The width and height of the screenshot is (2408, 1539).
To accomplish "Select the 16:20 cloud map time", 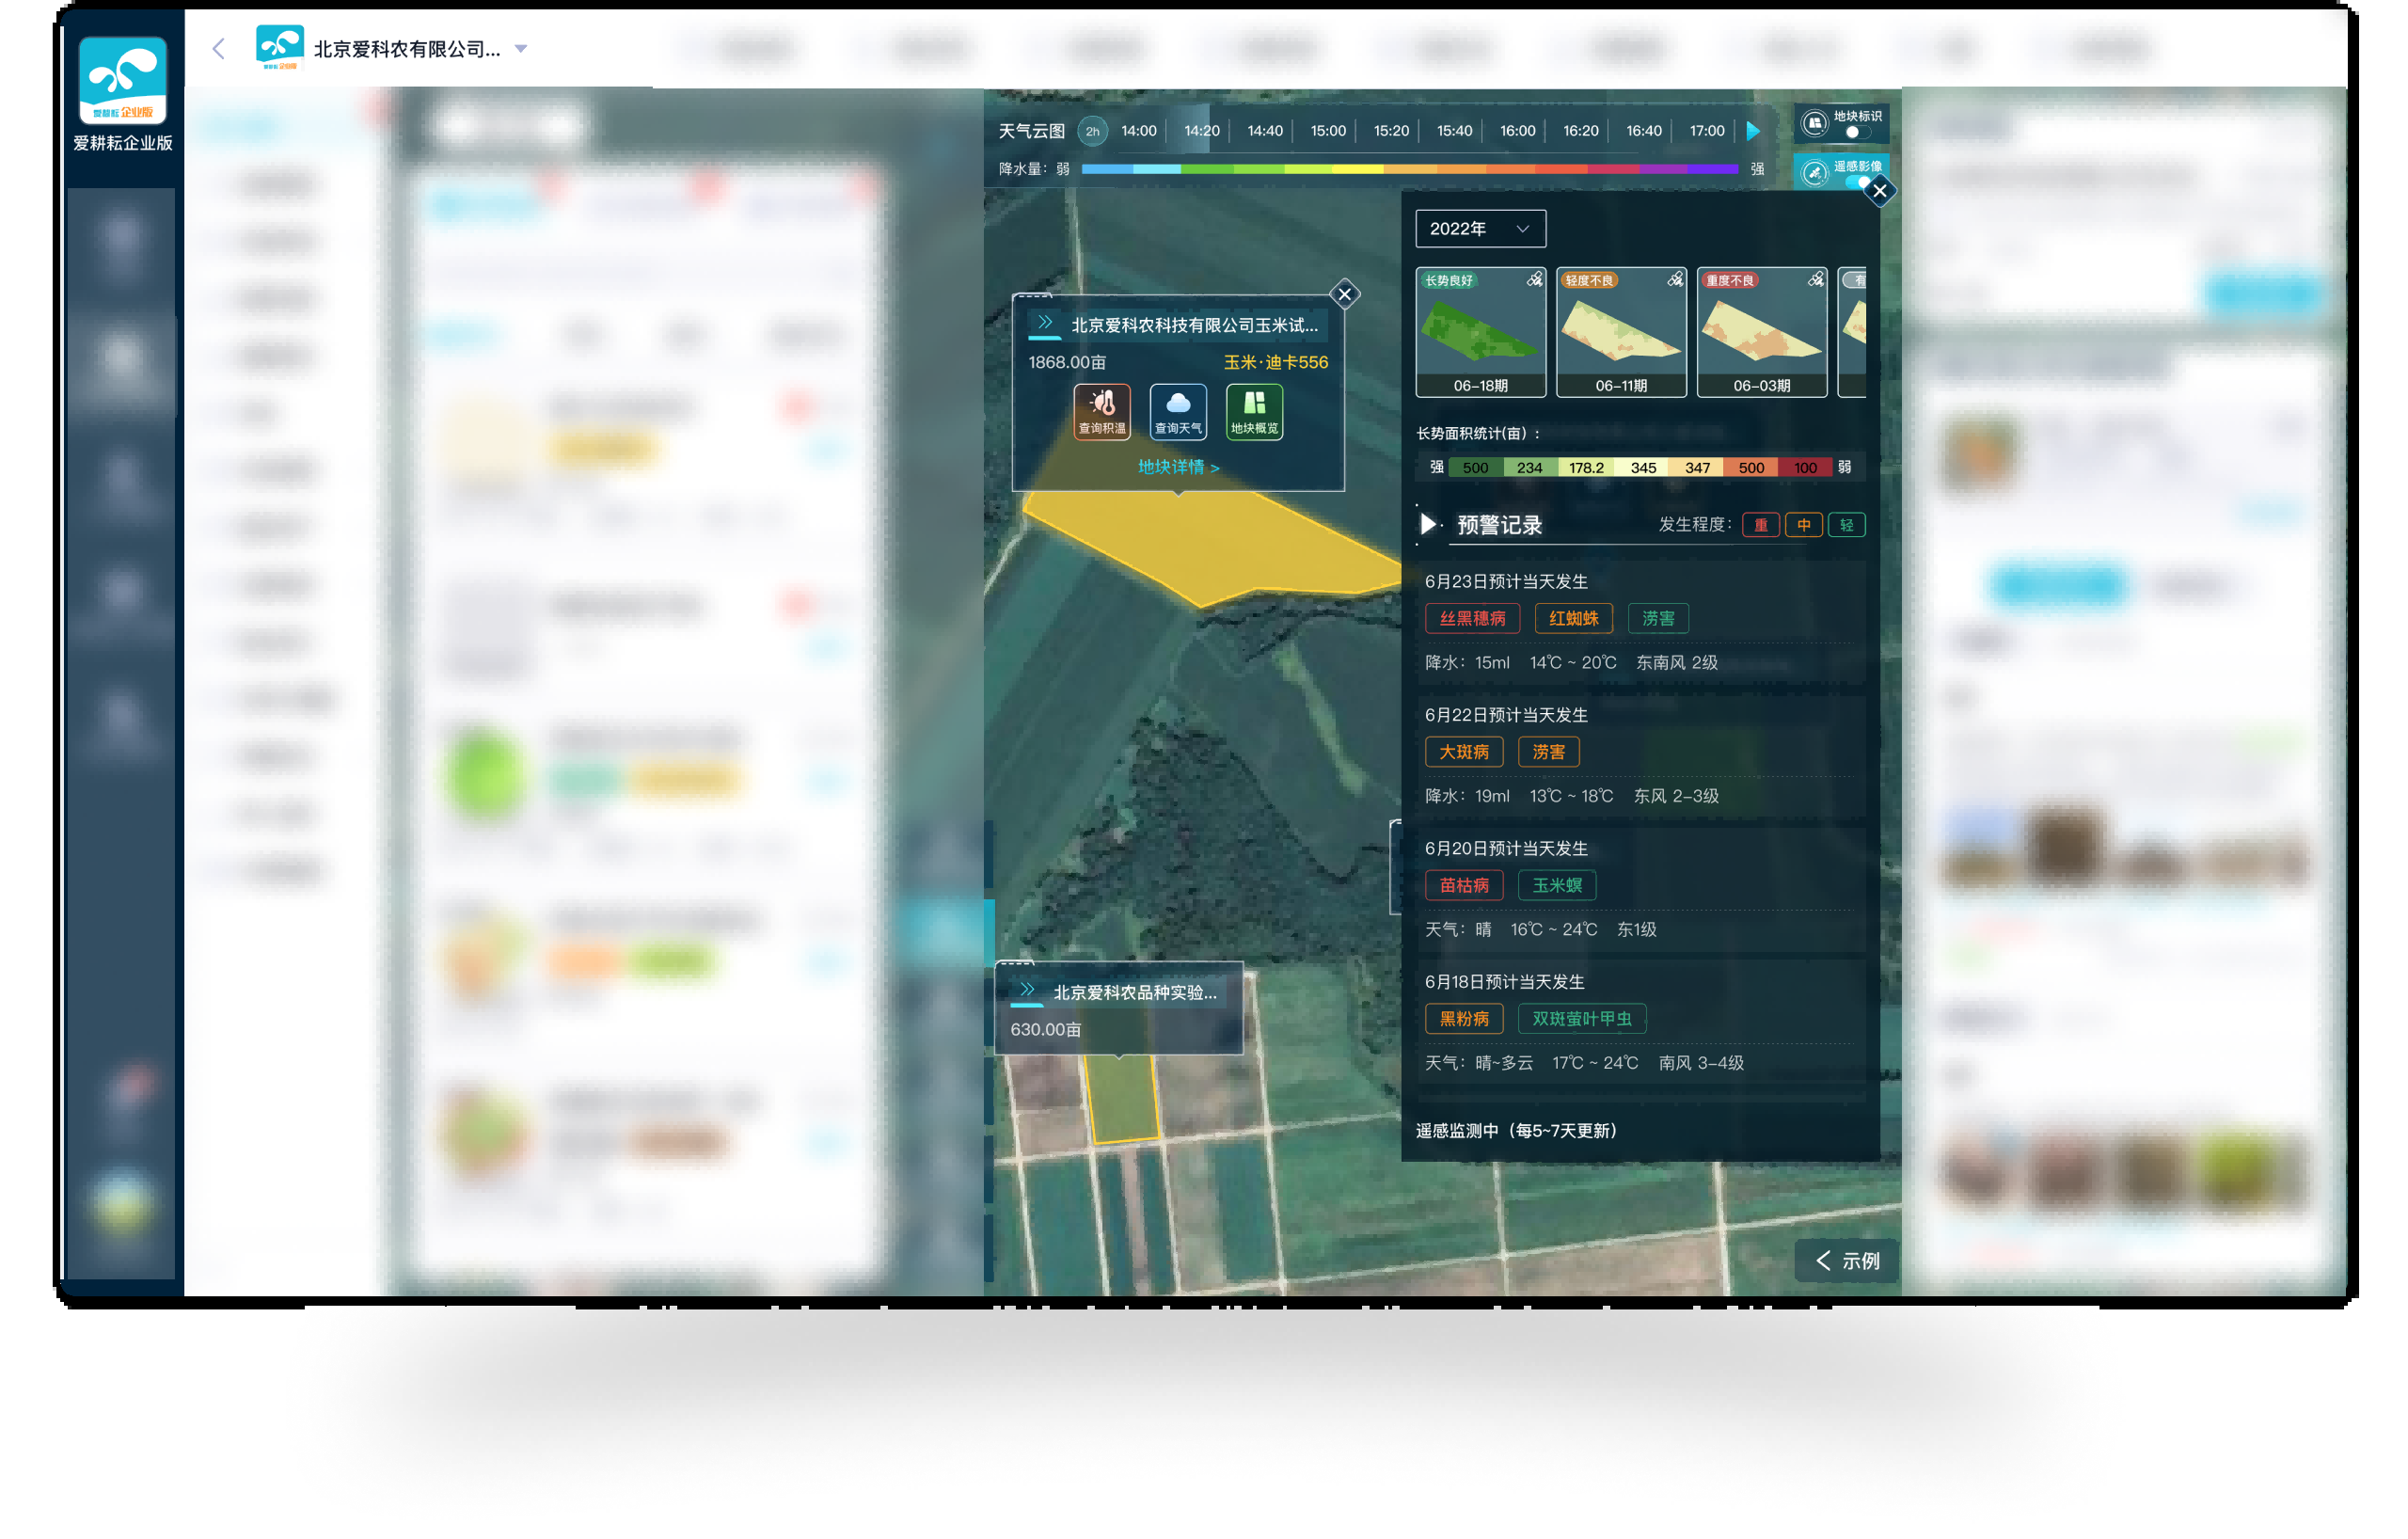I will 1580,131.
